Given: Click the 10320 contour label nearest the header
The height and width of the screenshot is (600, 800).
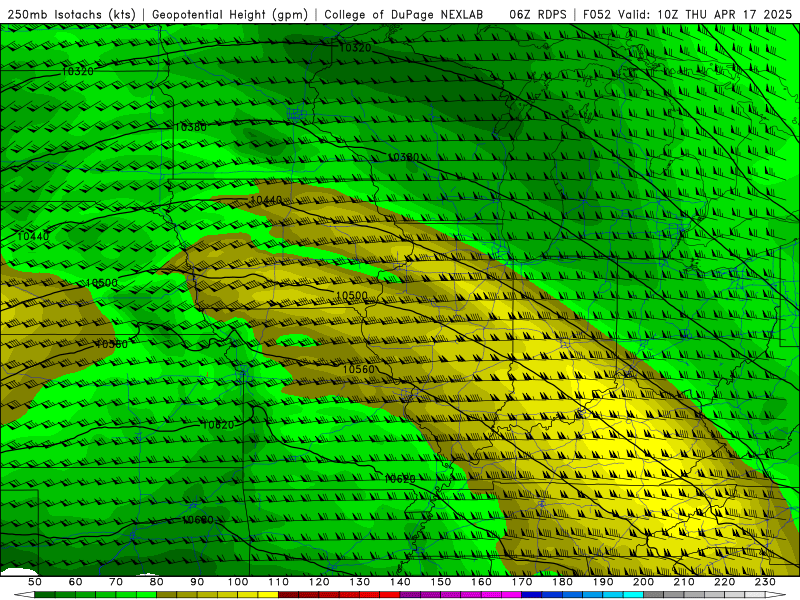Looking at the screenshot, I should pyautogui.click(x=355, y=48).
